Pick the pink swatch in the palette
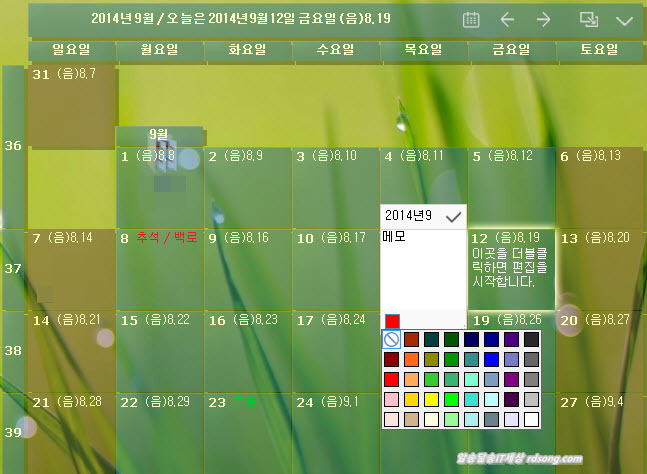647x474 pixels. [x=391, y=399]
